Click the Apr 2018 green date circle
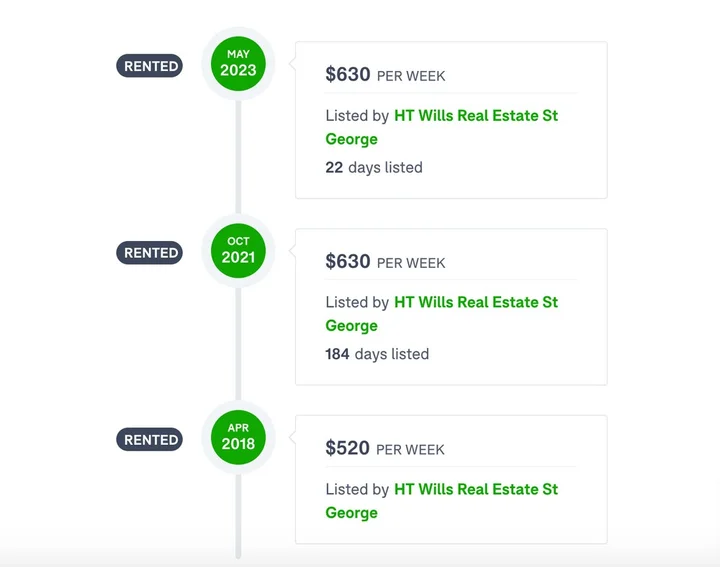The height and width of the screenshot is (567, 720). (238, 437)
